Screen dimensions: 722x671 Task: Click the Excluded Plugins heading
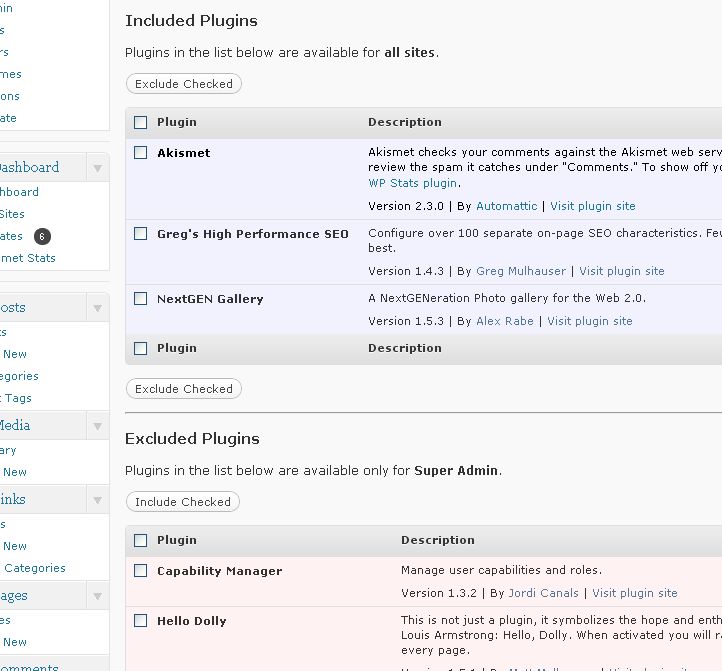192,438
